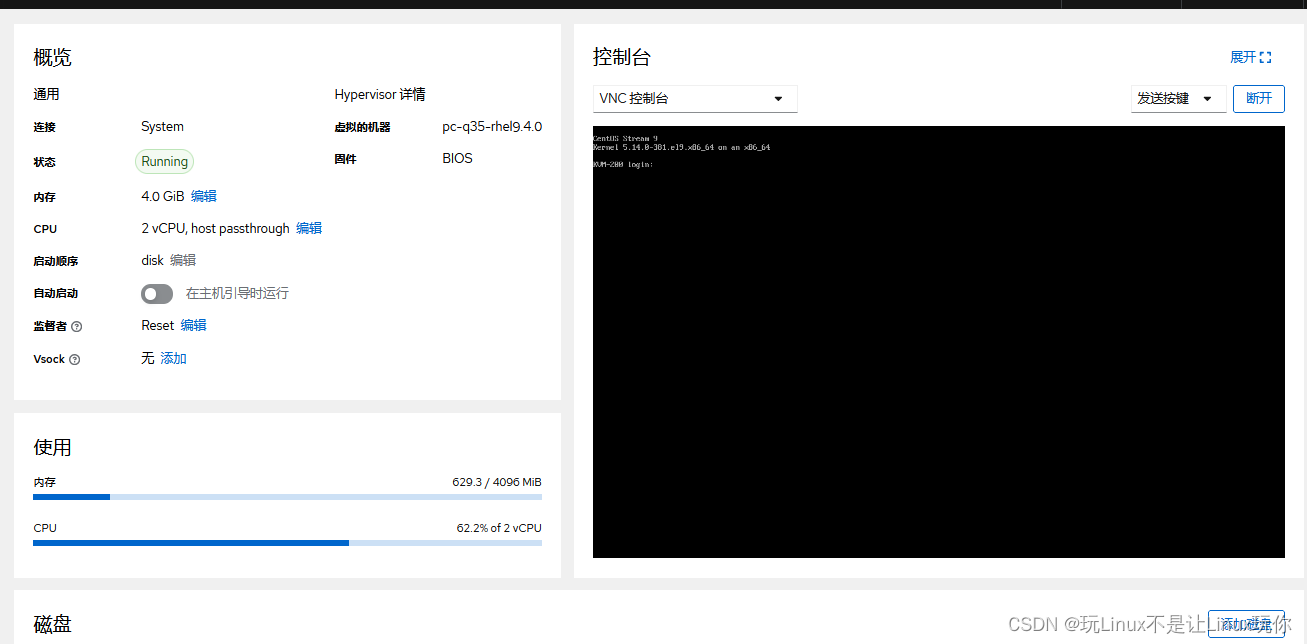The height and width of the screenshot is (644, 1307).
Task: Click the help icon next to Vsock
Action: coord(75,360)
